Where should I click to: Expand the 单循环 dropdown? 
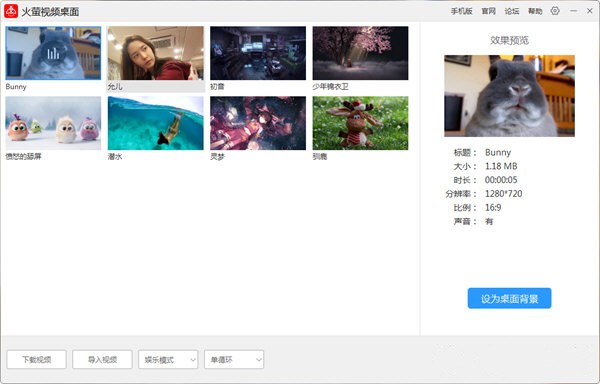[234, 360]
